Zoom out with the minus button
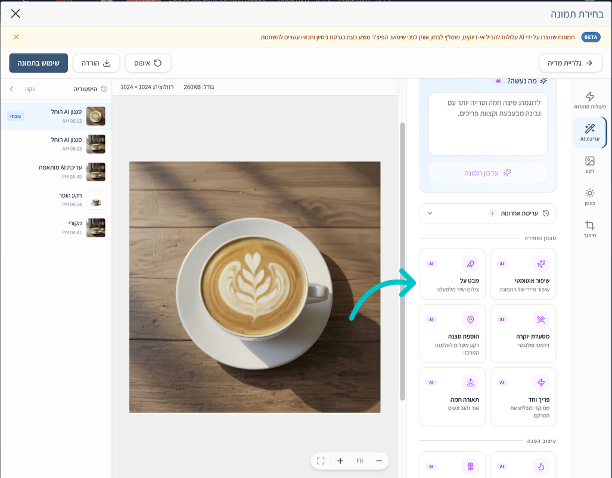The width and height of the screenshot is (612, 478). (379, 461)
